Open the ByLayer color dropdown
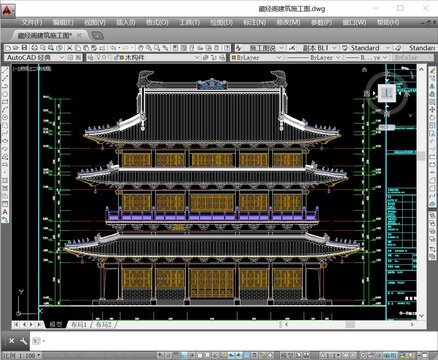Image resolution: width=438 pixels, height=360 pixels. click(x=279, y=58)
